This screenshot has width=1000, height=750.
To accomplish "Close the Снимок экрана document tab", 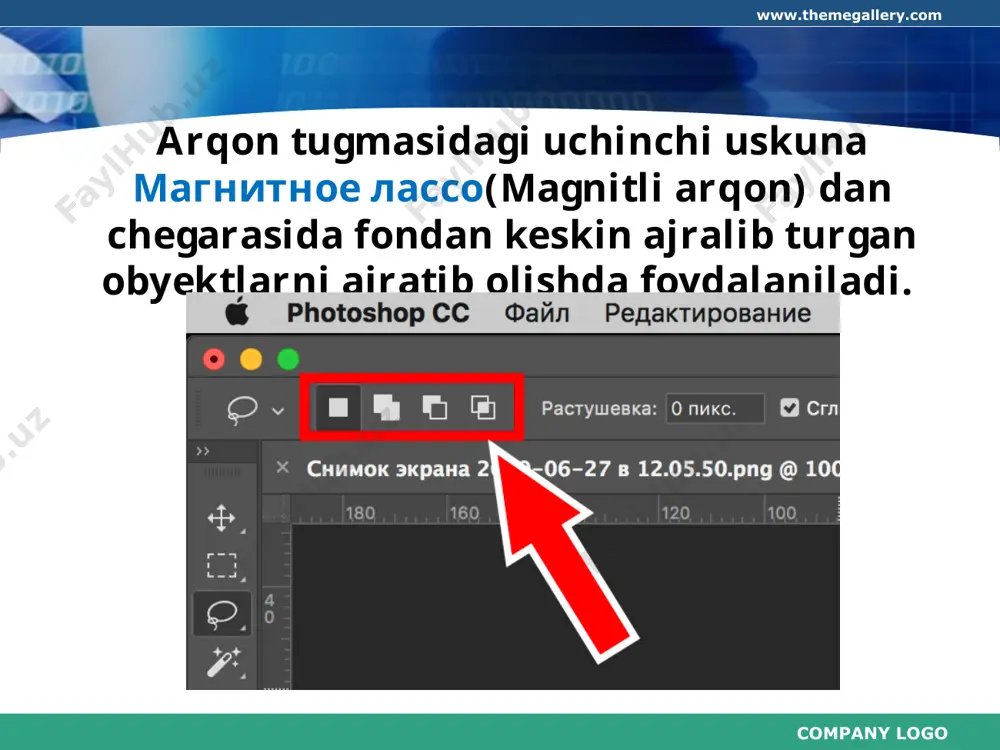I will (283, 468).
